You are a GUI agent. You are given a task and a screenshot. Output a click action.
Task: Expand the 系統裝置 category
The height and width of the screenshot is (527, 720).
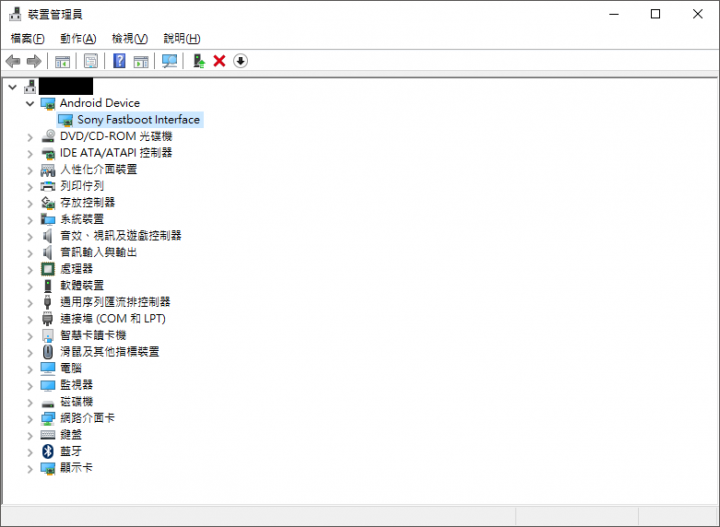(x=30, y=220)
